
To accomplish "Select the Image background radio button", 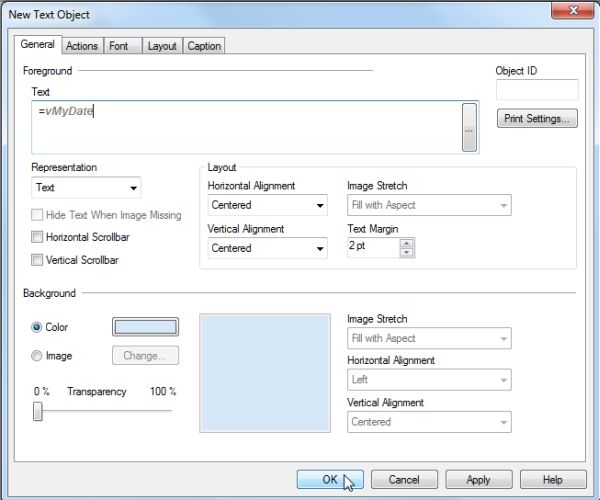I will (38, 355).
